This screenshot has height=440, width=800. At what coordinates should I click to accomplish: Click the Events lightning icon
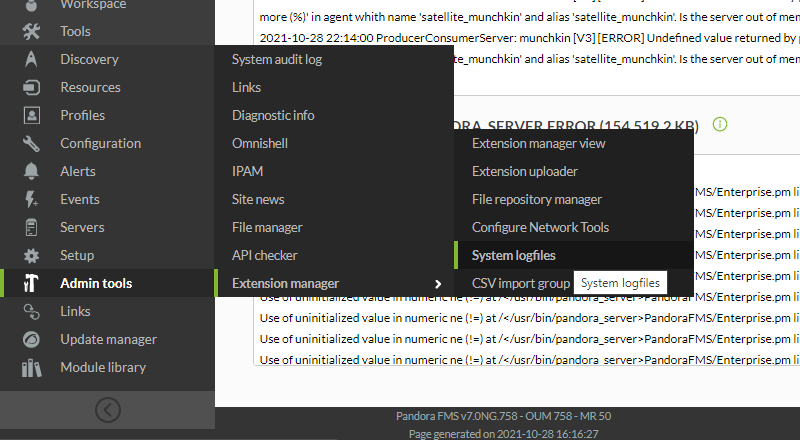pos(31,199)
